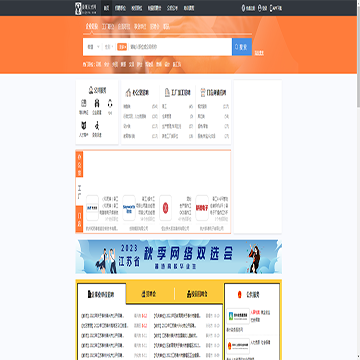Select the third tab in the yellow section
The image size is (360, 360).
[198, 294]
